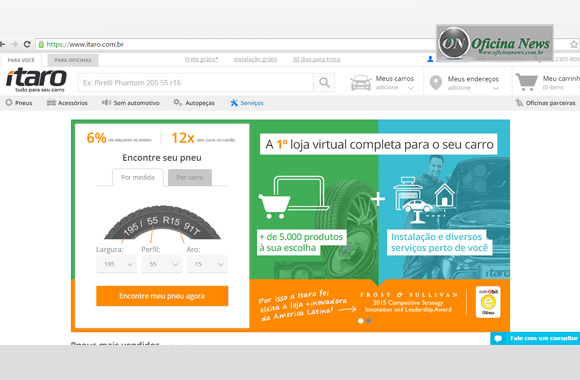Open the Acessórios menu
The image size is (580, 380).
tap(73, 103)
